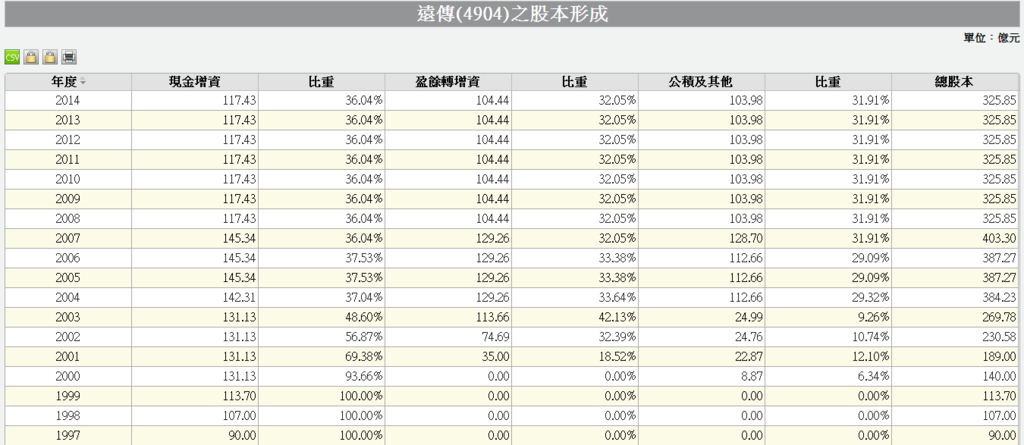Select the 1997 year cell

pyautogui.click(x=68, y=435)
